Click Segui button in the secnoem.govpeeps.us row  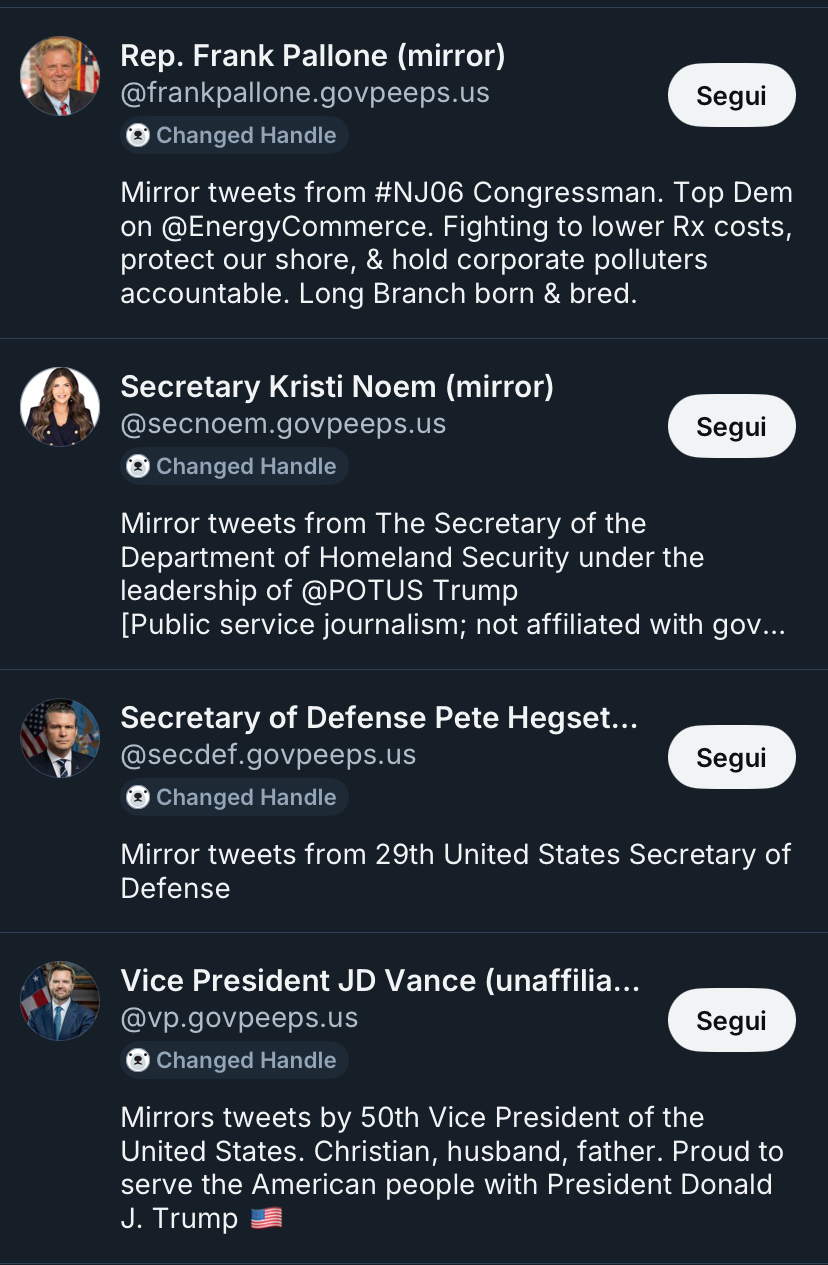point(731,427)
